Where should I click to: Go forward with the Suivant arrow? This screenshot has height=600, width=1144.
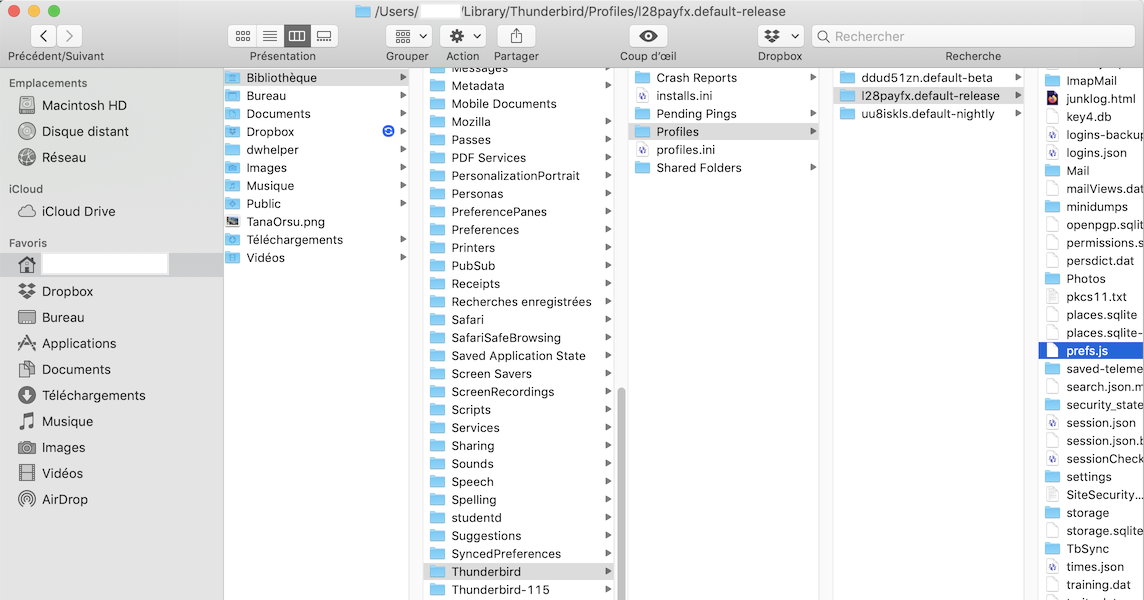pos(69,36)
